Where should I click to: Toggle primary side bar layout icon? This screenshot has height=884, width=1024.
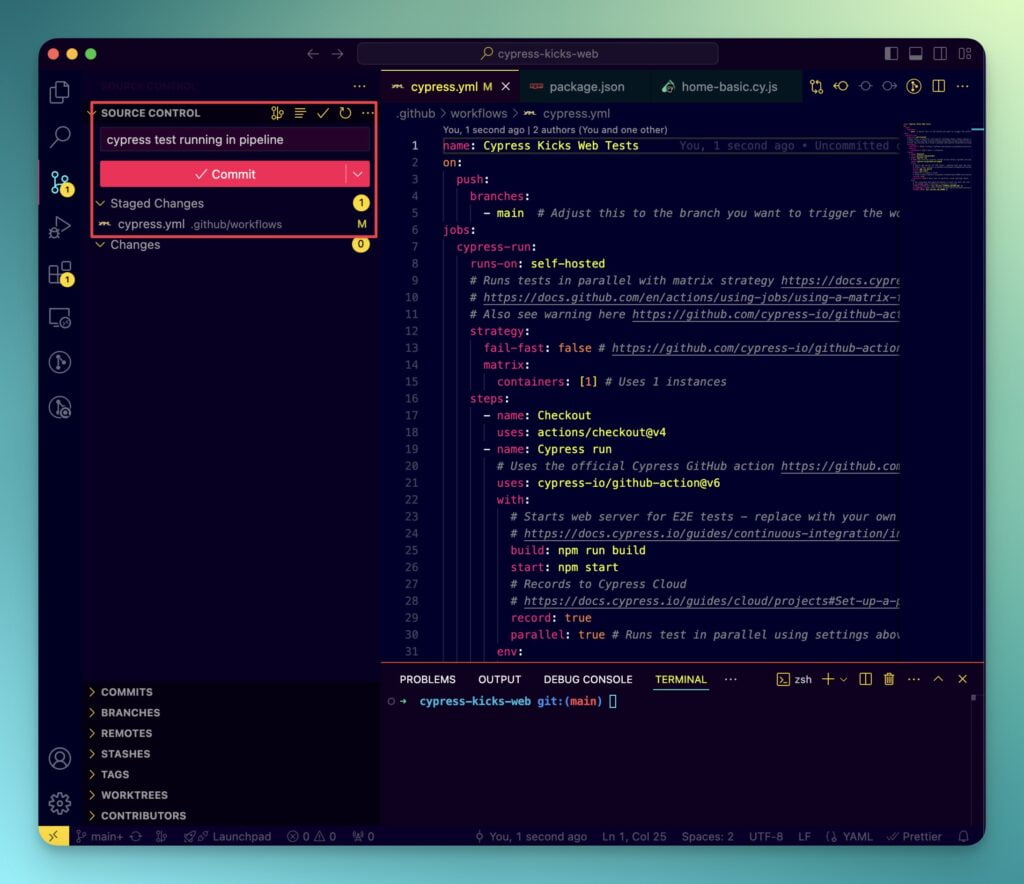click(x=891, y=54)
